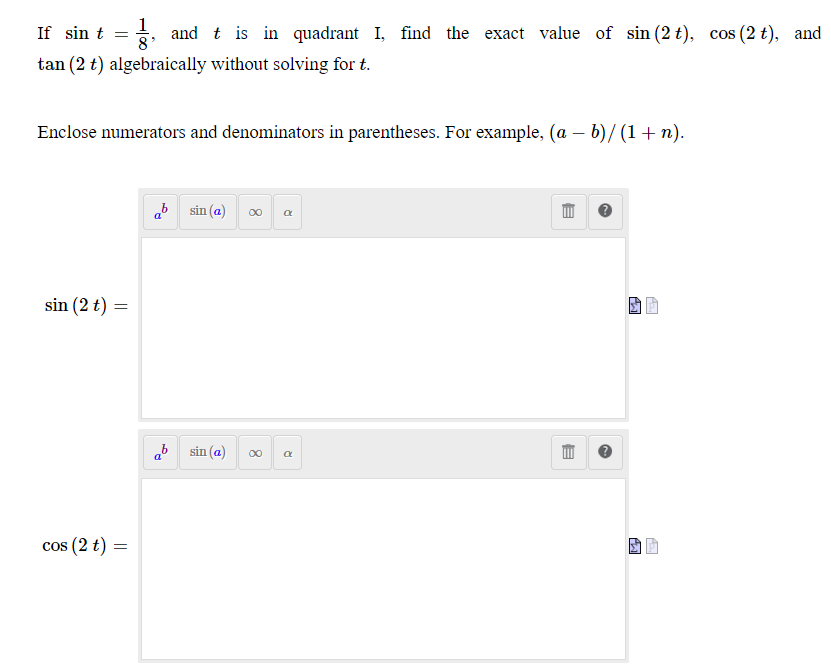Click the pale P document icon next to cos(2t)
The image size is (831, 667).
(x=651, y=545)
